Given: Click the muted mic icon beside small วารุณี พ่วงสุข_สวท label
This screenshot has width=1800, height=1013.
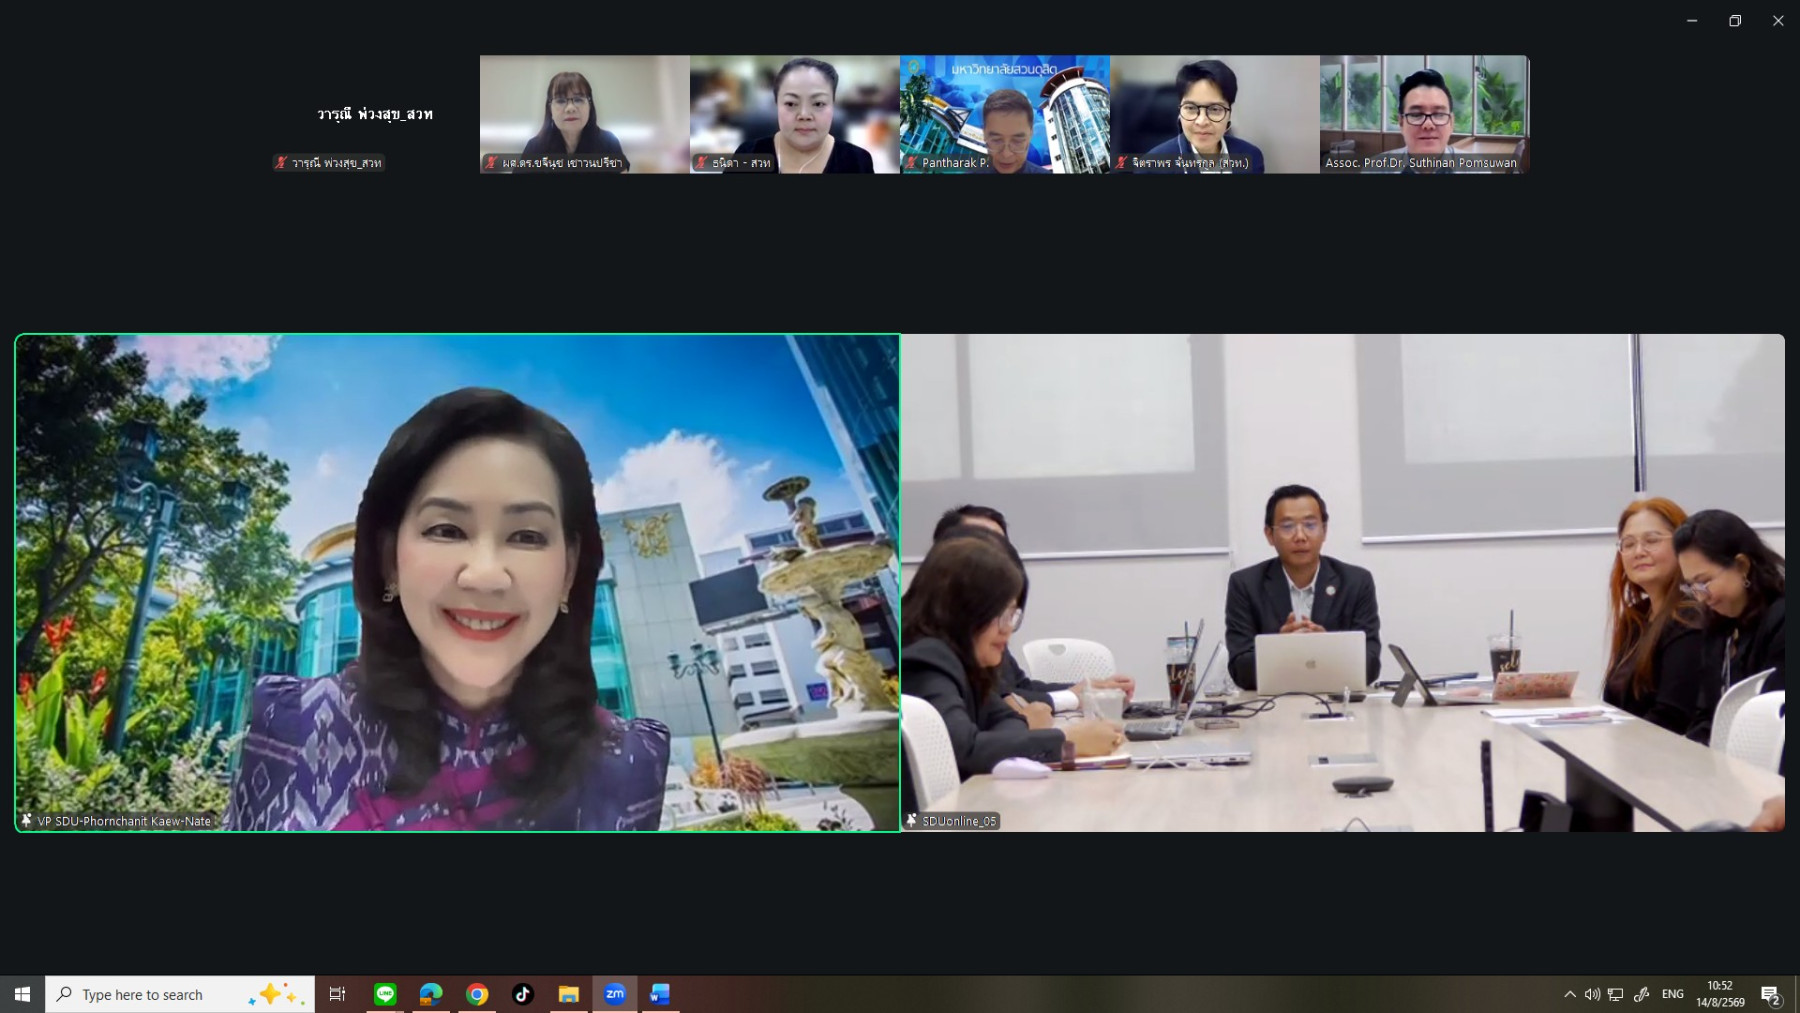Looking at the screenshot, I should [x=281, y=163].
